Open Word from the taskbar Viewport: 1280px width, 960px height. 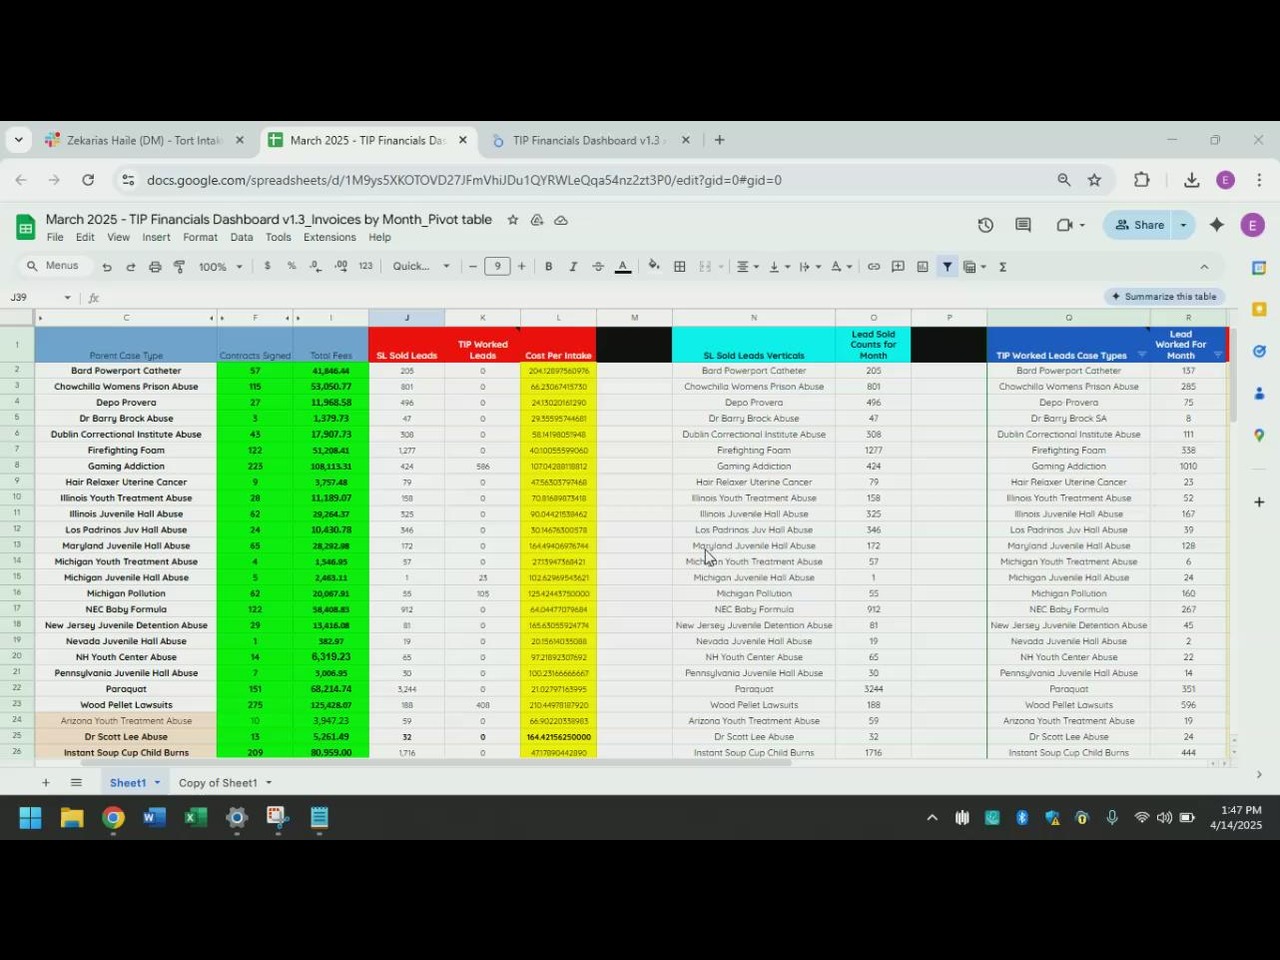tap(154, 818)
